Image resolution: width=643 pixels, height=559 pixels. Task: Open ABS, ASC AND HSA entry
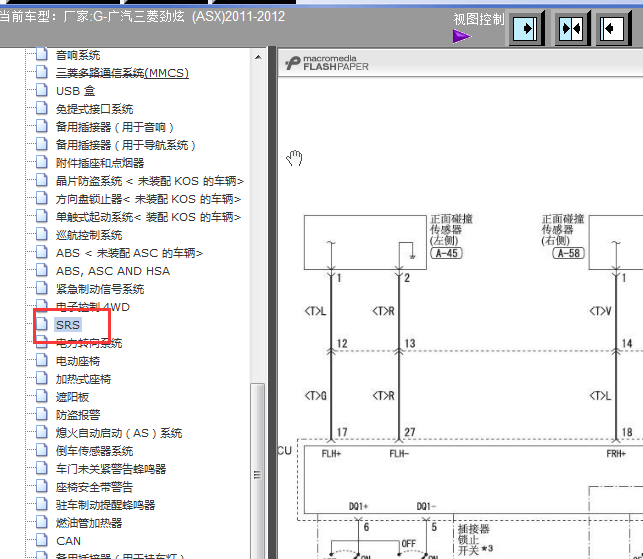click(113, 271)
